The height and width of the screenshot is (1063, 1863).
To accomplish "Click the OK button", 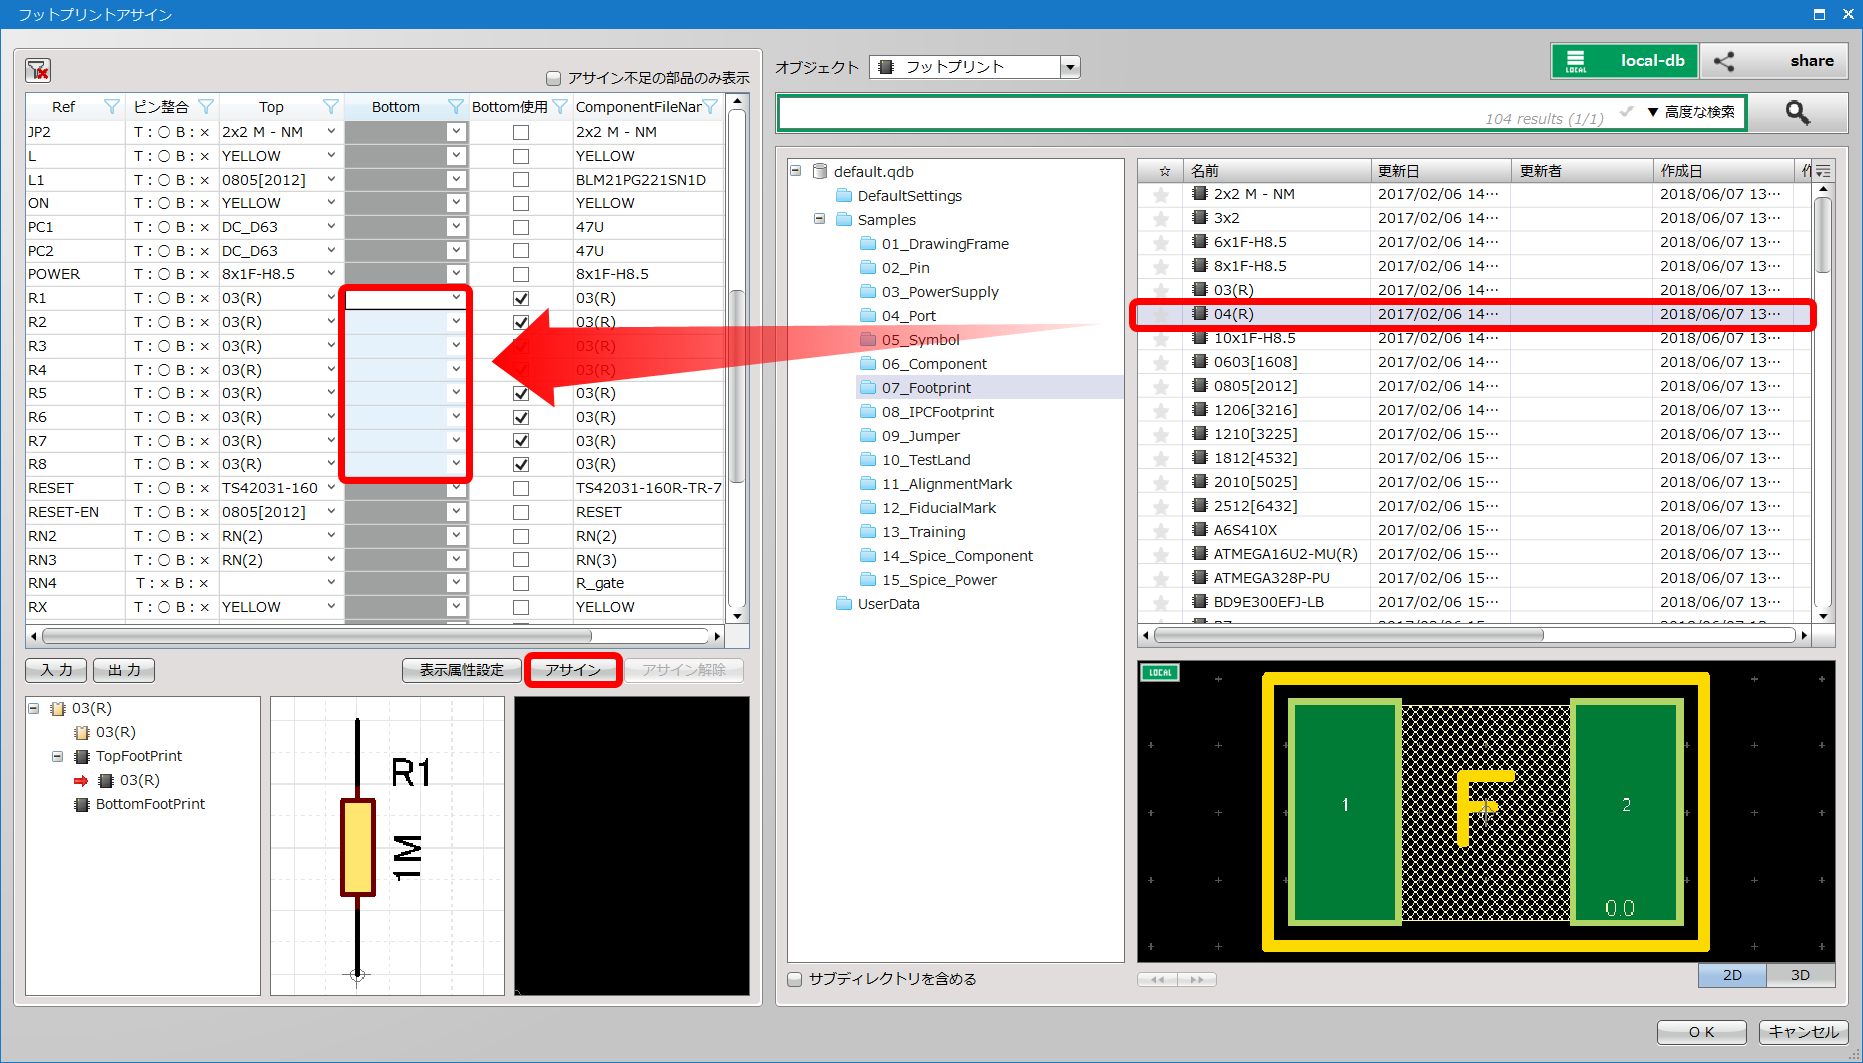I will click(x=1701, y=1032).
